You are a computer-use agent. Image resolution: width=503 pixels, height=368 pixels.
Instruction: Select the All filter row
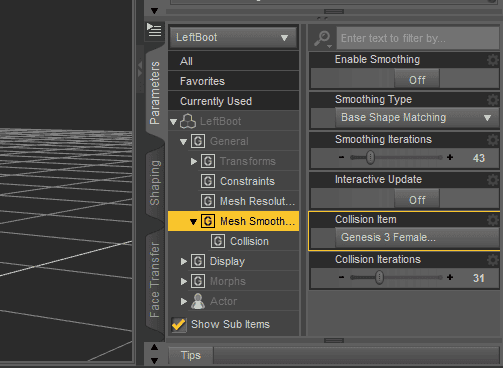click(x=233, y=61)
